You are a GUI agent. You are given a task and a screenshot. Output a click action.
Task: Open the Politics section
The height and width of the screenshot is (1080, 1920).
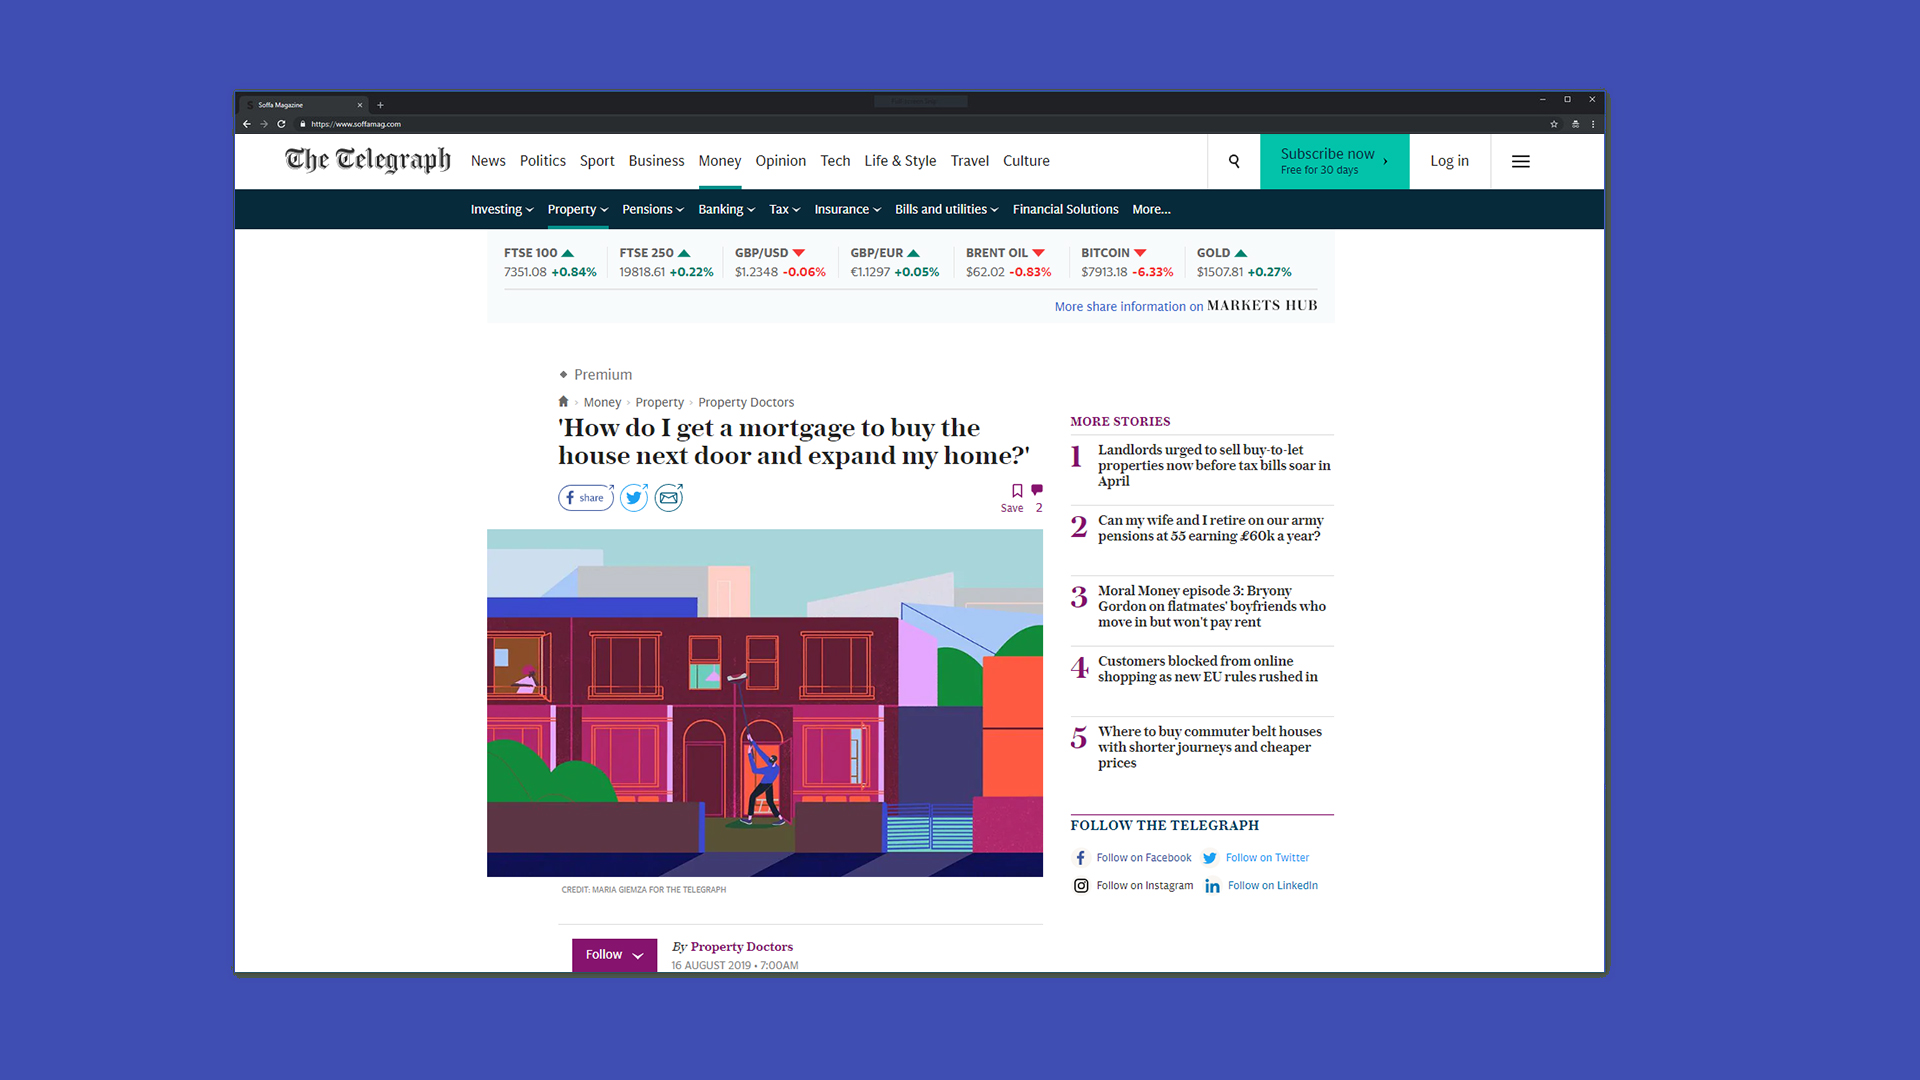[x=543, y=160]
